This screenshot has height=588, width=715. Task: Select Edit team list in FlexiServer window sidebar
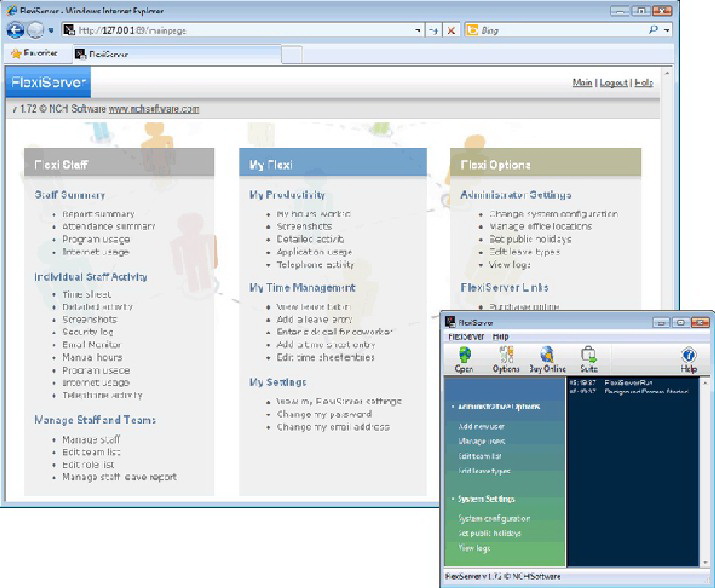tap(480, 456)
